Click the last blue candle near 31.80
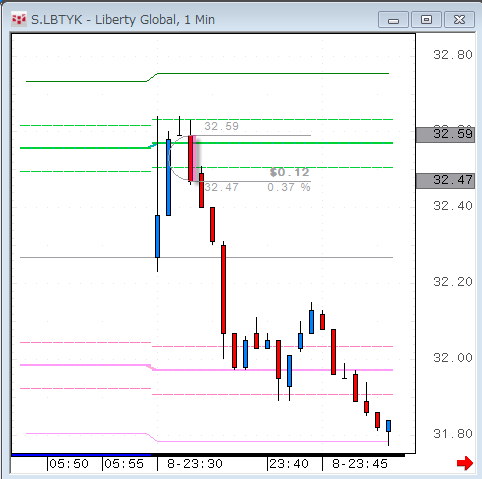 [388, 426]
